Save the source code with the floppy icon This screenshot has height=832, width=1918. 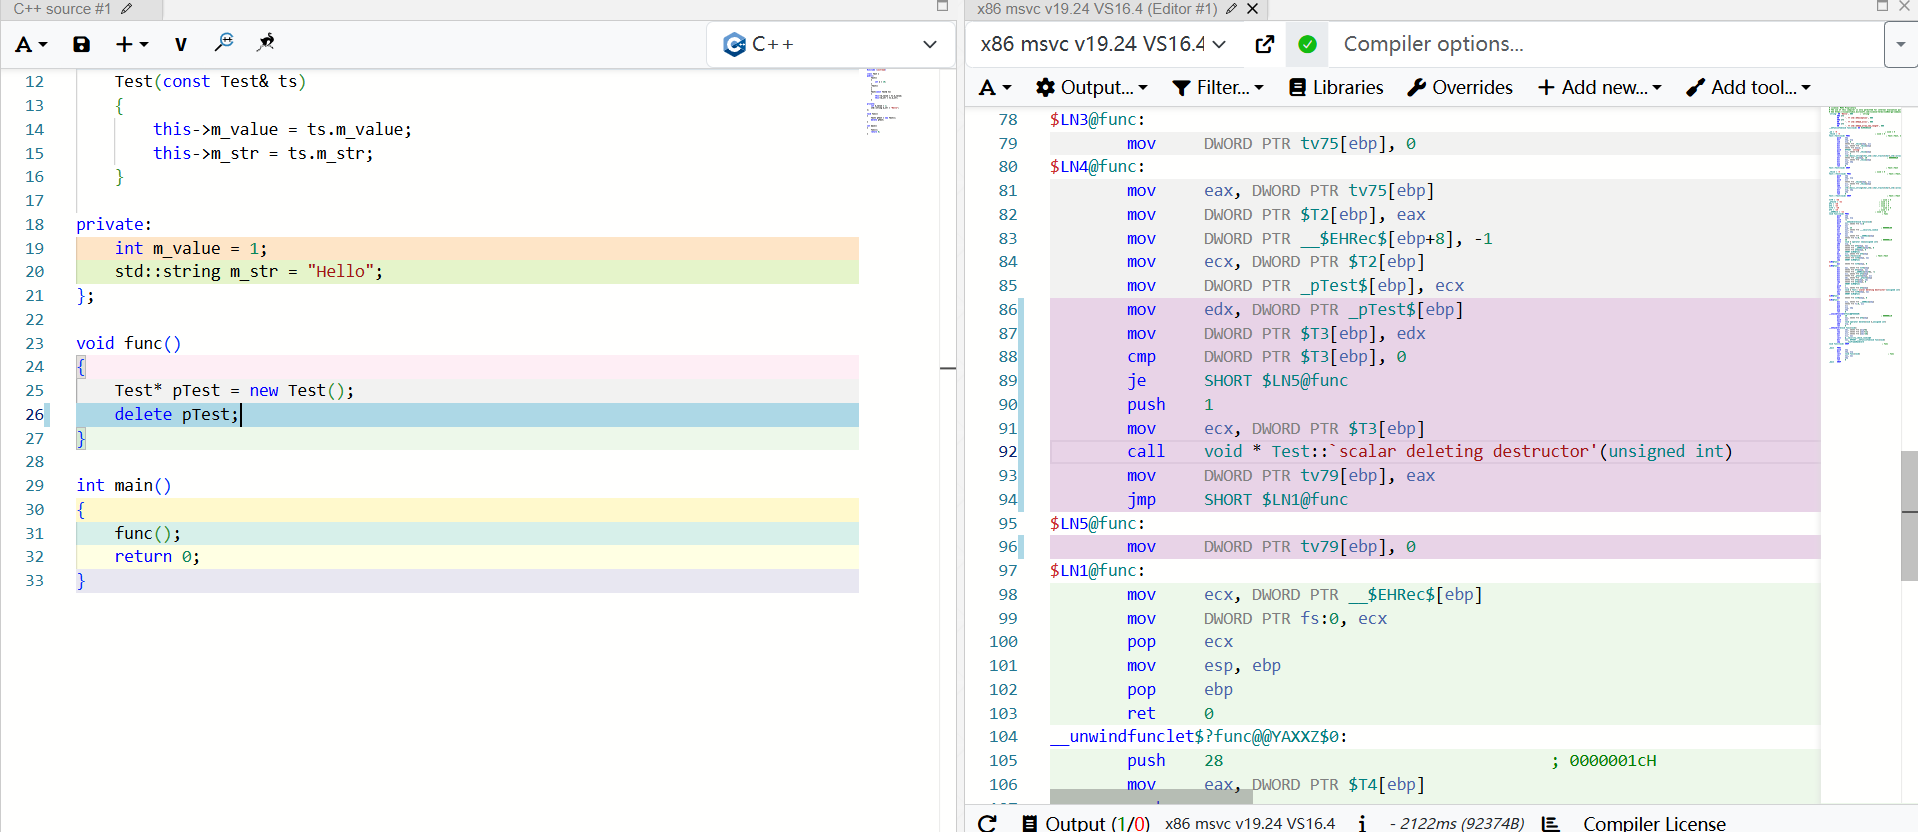pyautogui.click(x=81, y=44)
